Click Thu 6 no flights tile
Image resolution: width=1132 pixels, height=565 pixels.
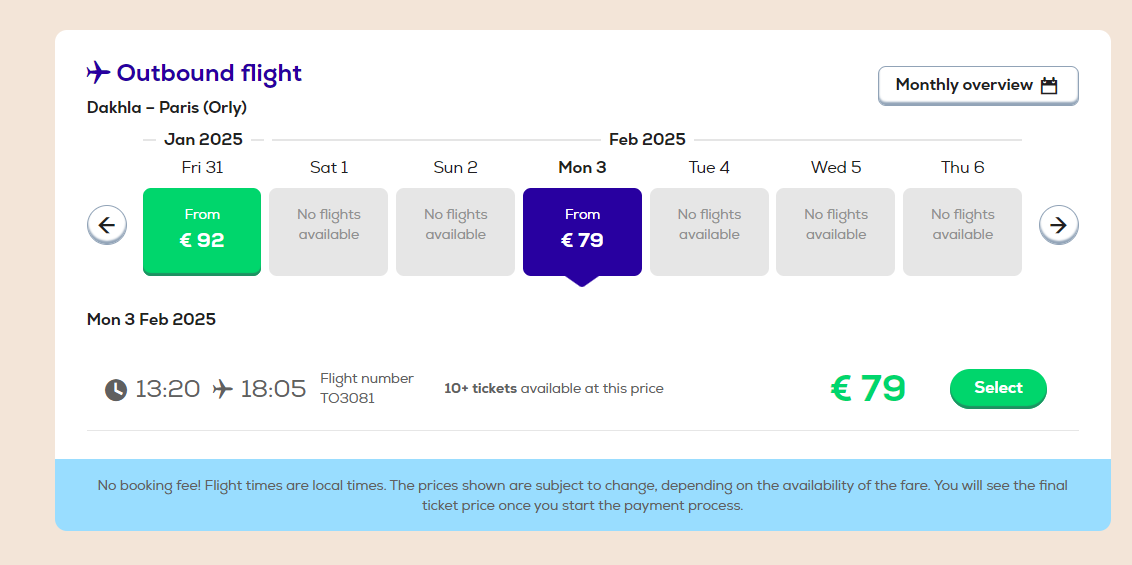[x=962, y=232]
